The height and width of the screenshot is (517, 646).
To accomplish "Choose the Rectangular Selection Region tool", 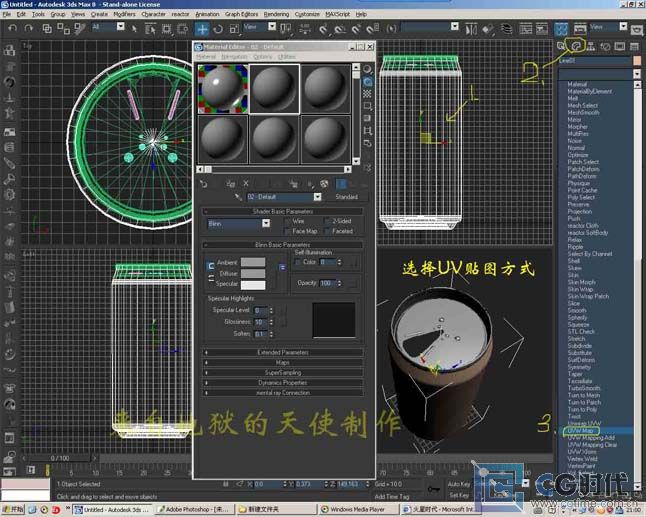I will pos(166,29).
